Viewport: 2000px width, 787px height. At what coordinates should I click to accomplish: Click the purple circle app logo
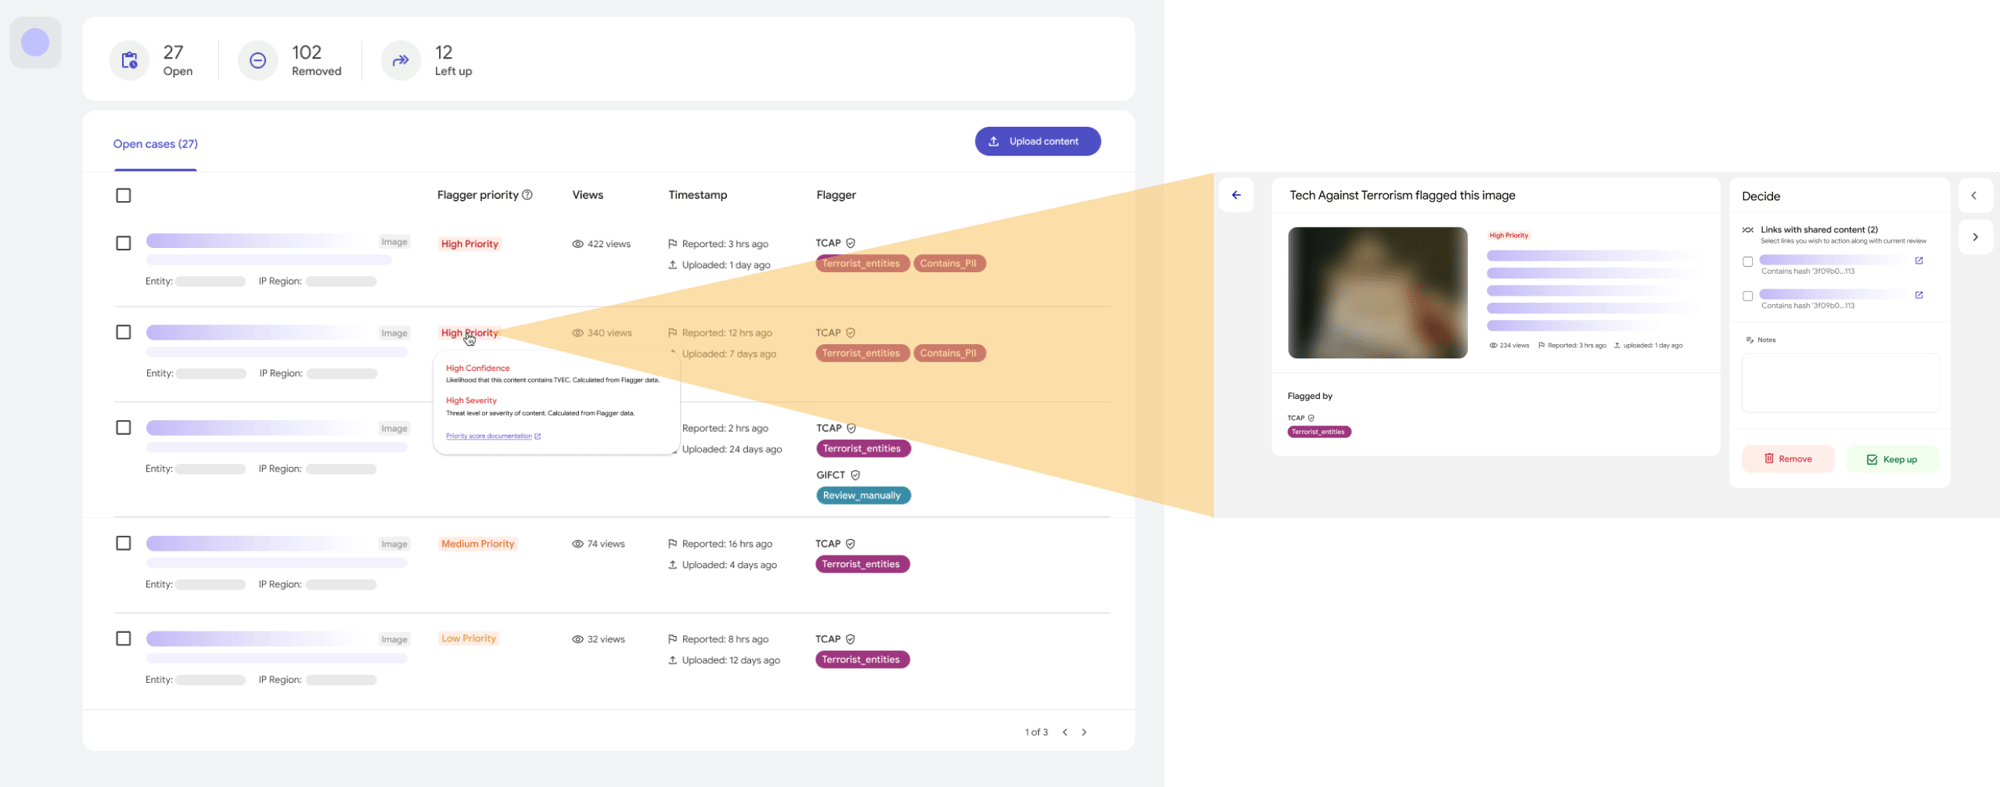point(35,42)
